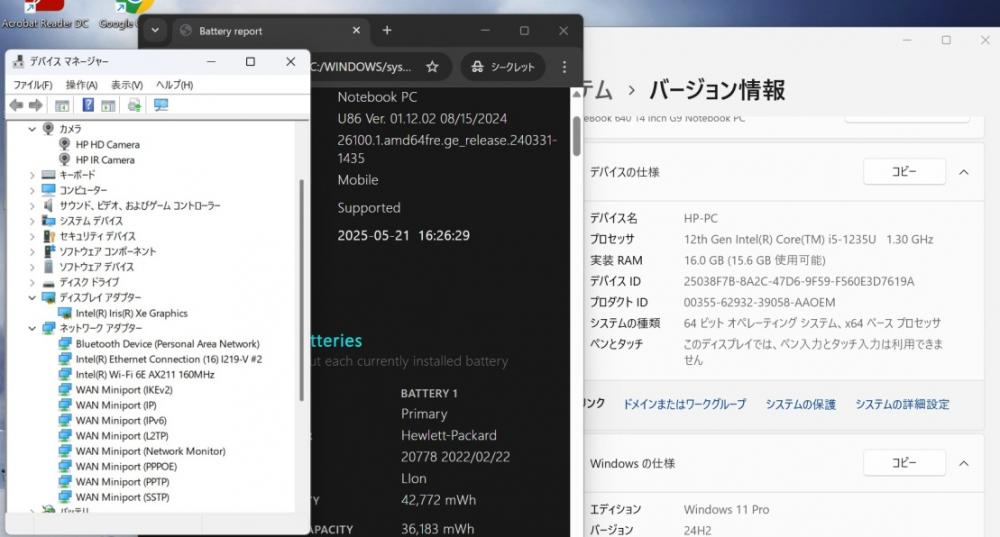Open a new browser tab
Viewport: 1000px width, 537px height.
coord(387,30)
